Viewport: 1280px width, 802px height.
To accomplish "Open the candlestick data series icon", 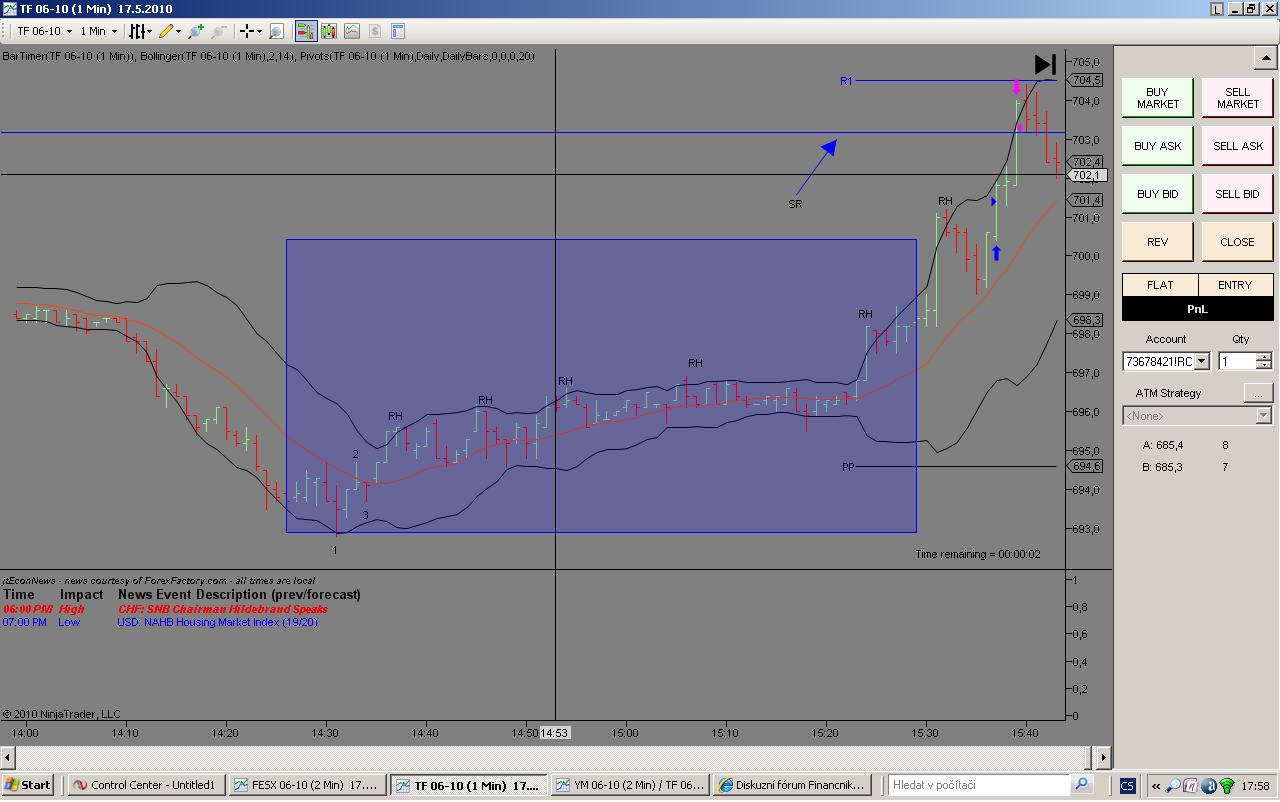I will click(329, 31).
